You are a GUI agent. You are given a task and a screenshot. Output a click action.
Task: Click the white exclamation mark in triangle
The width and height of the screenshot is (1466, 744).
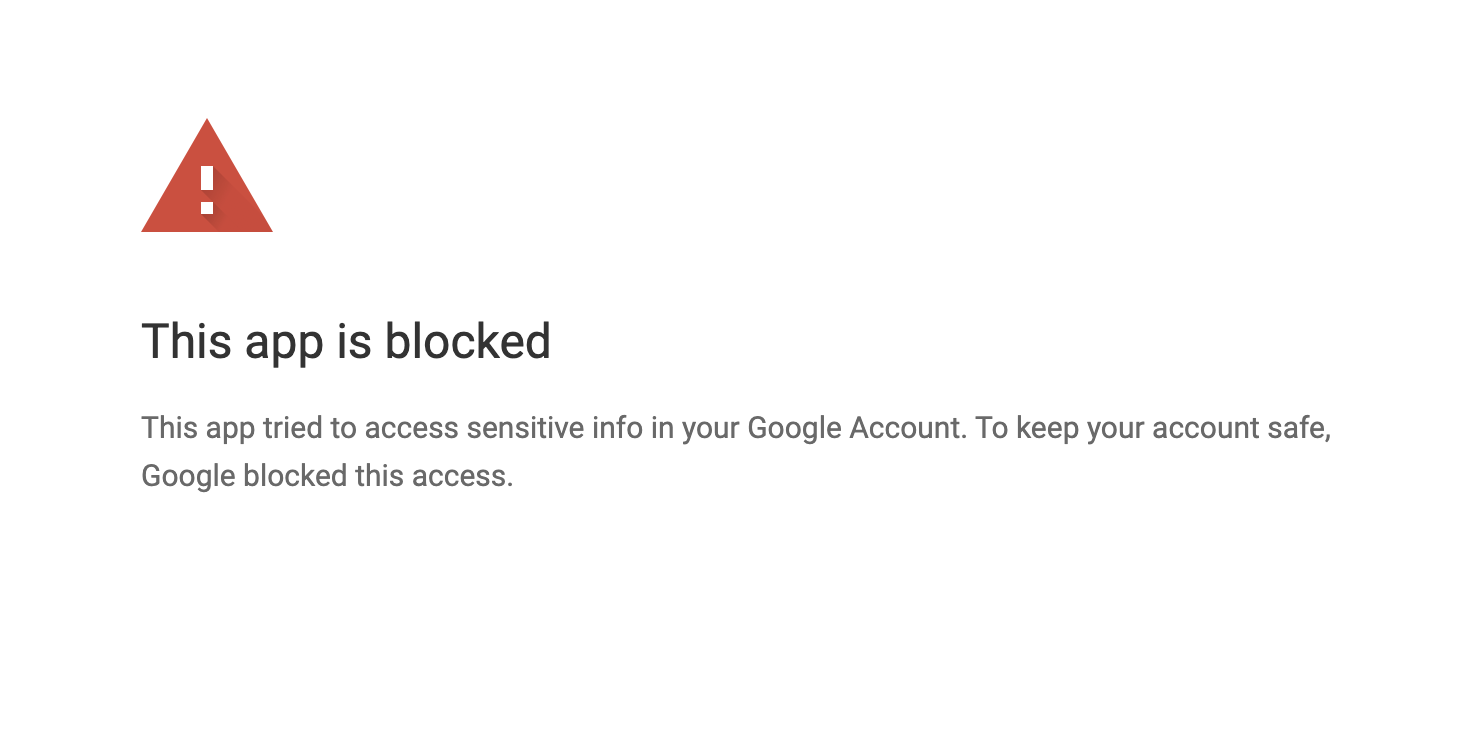click(207, 190)
